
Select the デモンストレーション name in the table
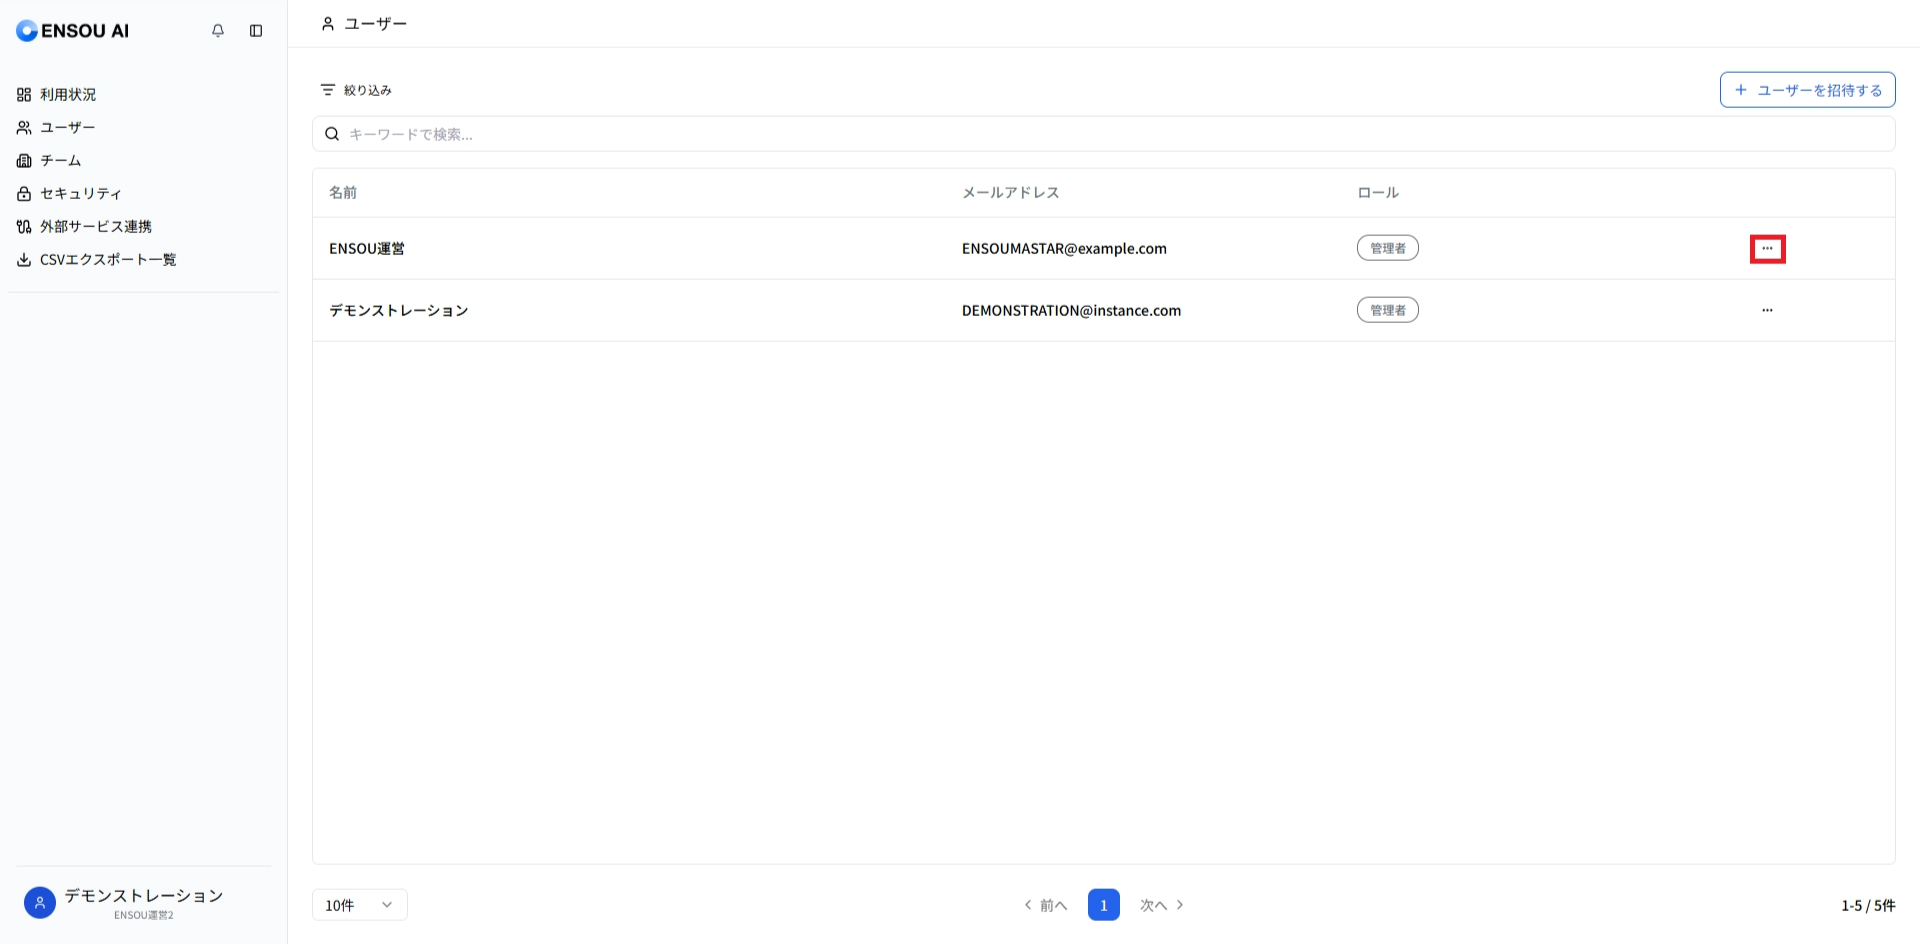click(399, 310)
